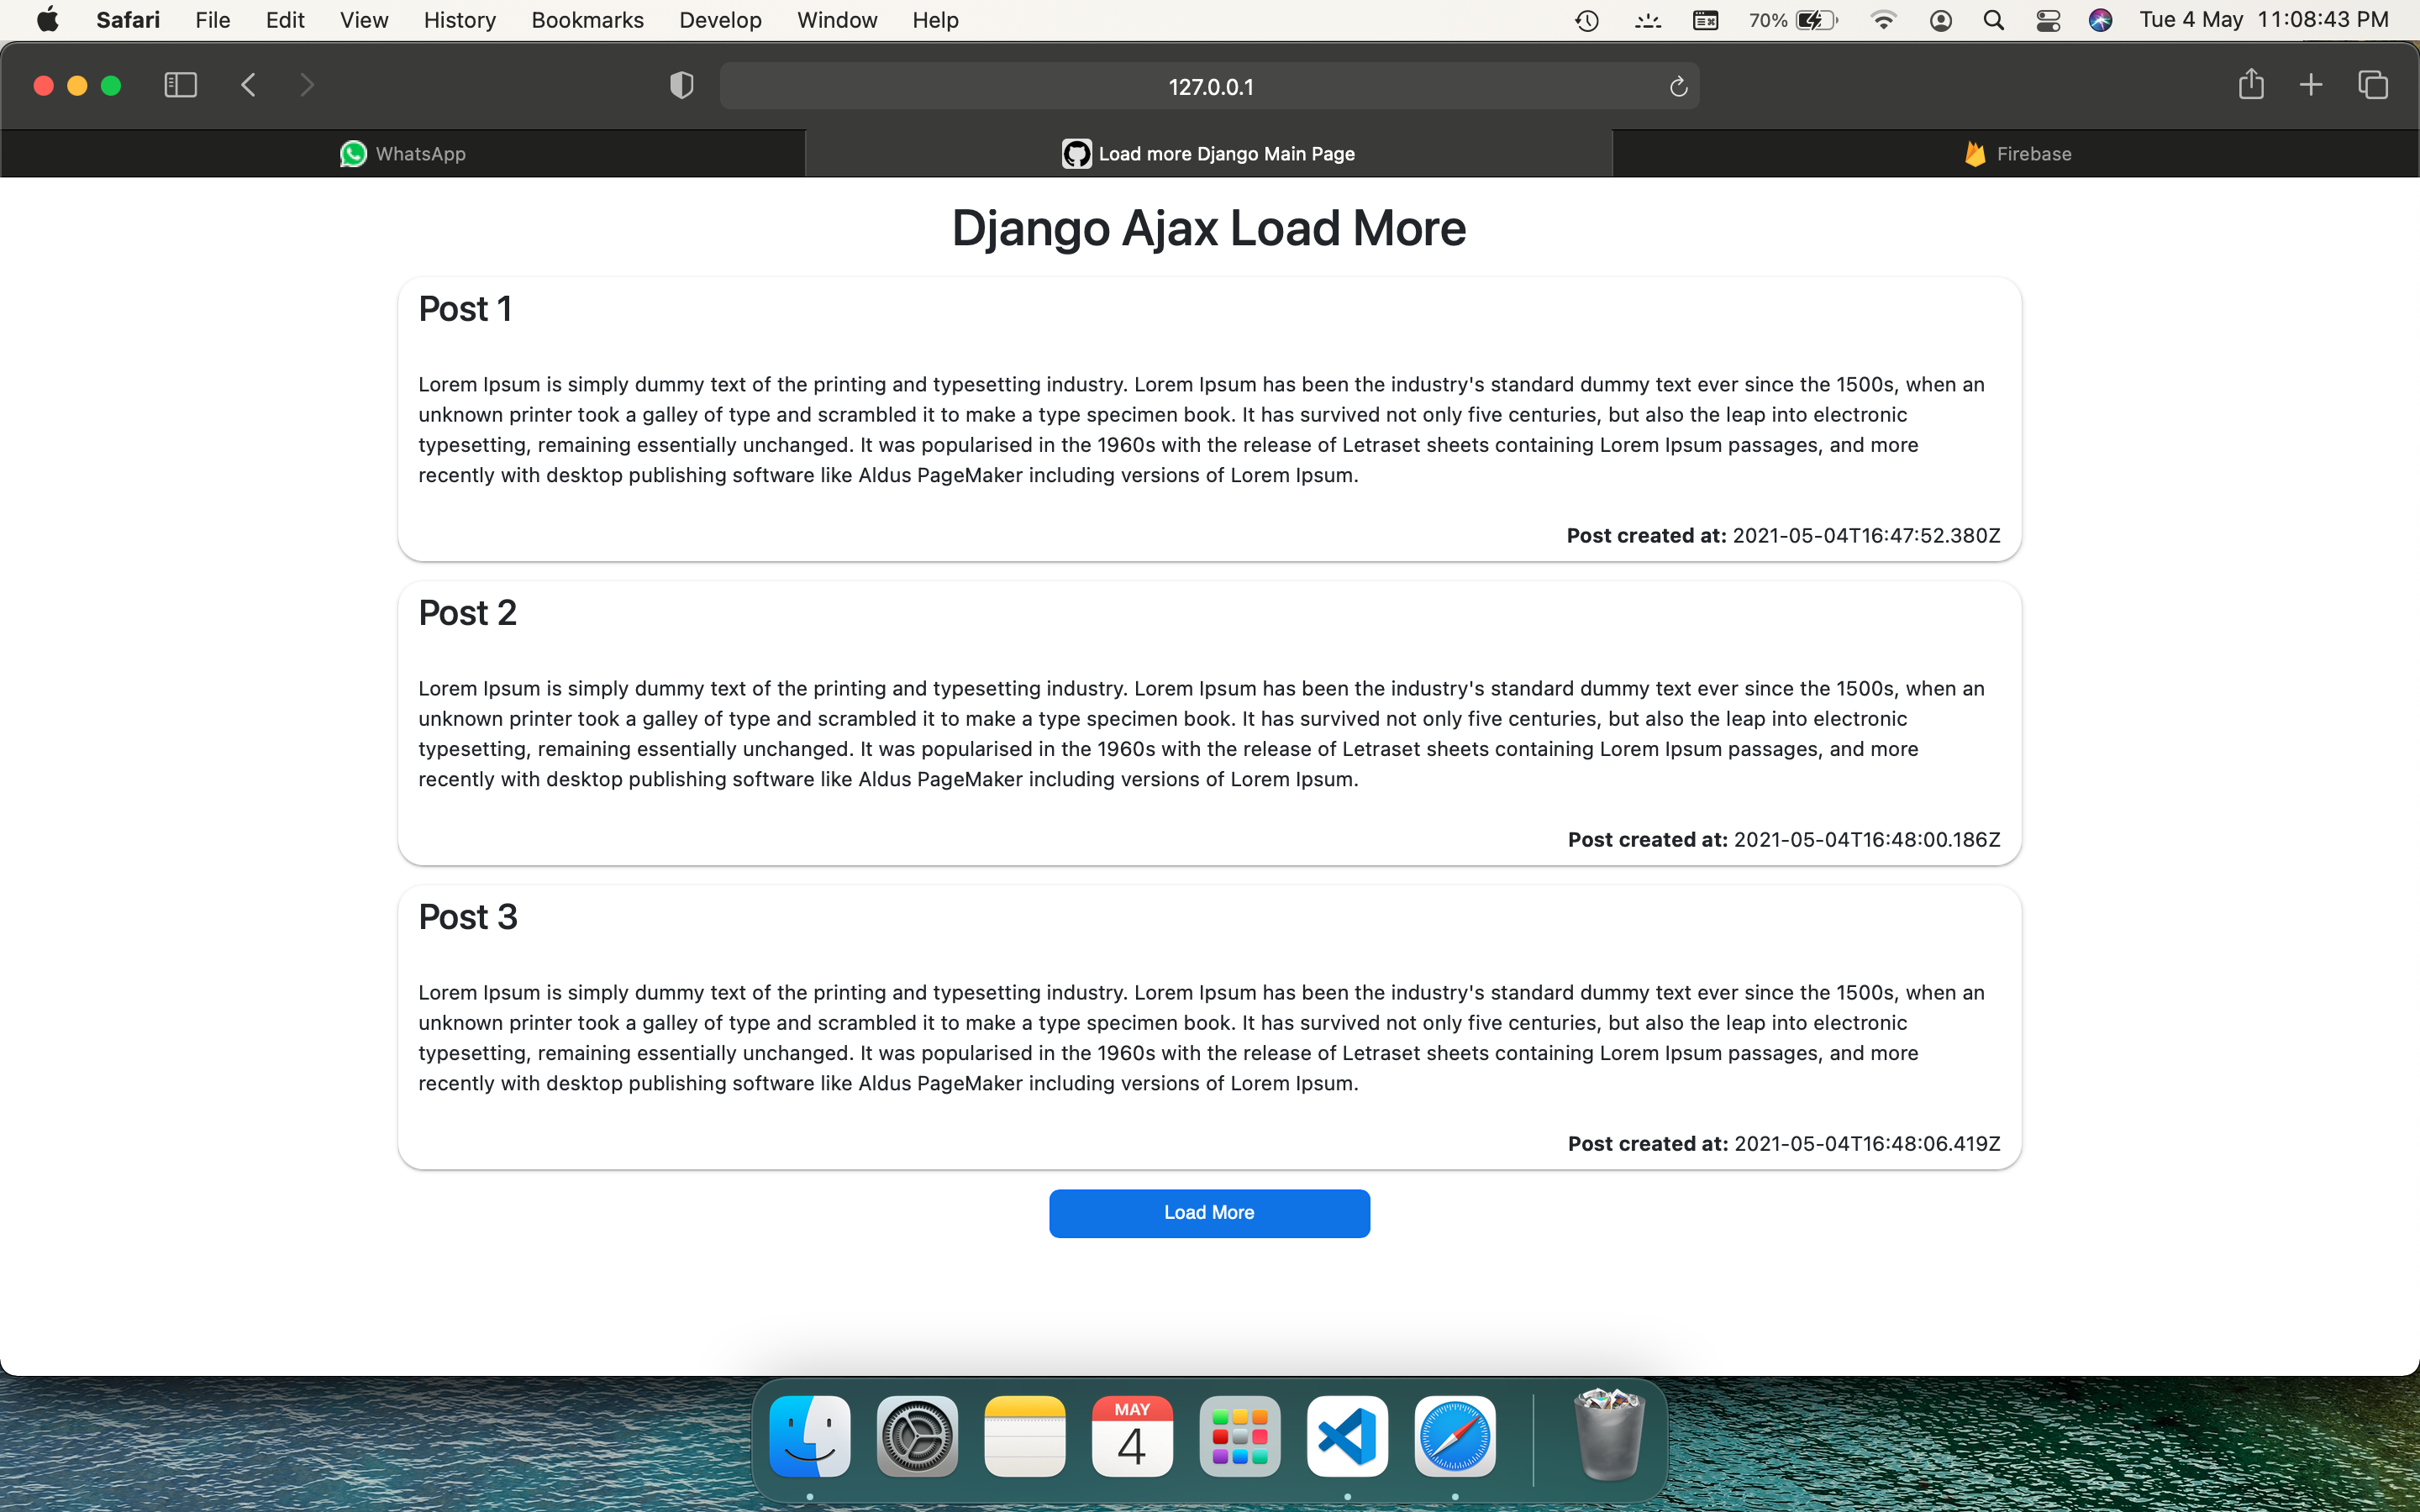Open the Share sheet icon

pyautogui.click(x=2250, y=85)
